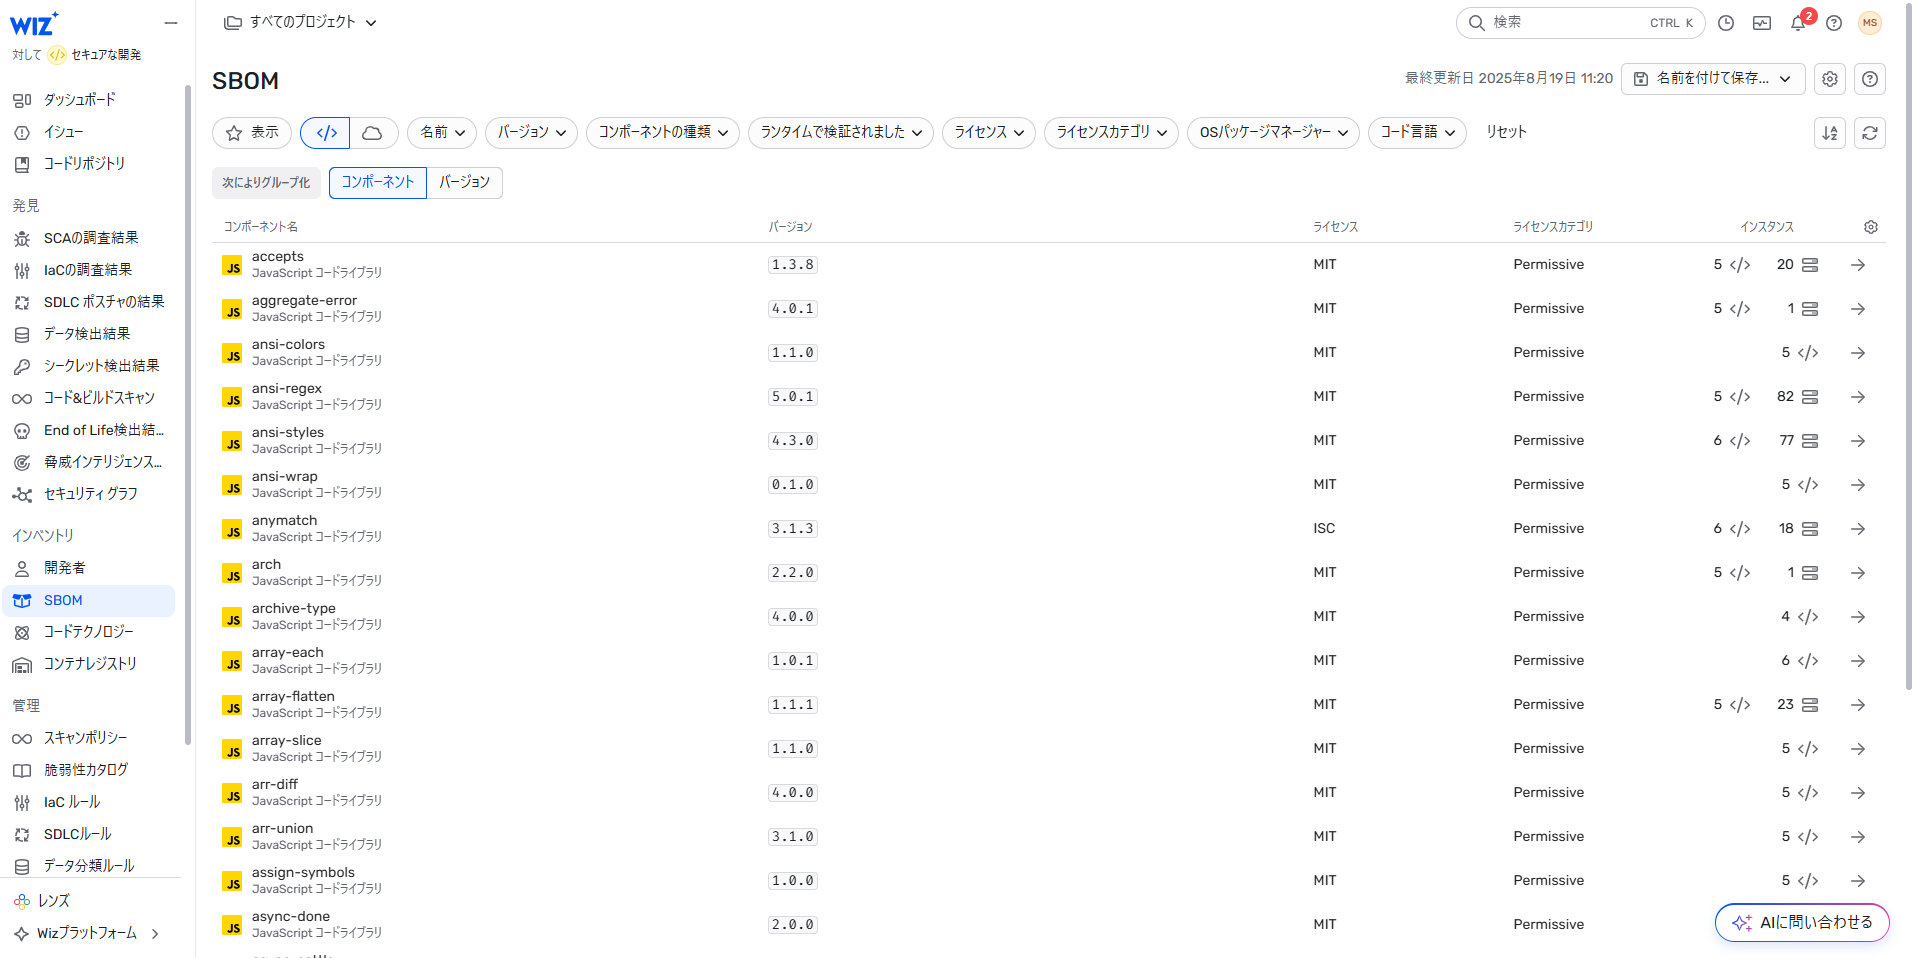Open the notifications bell icon
The width and height of the screenshot is (1916, 958).
point(1798,23)
